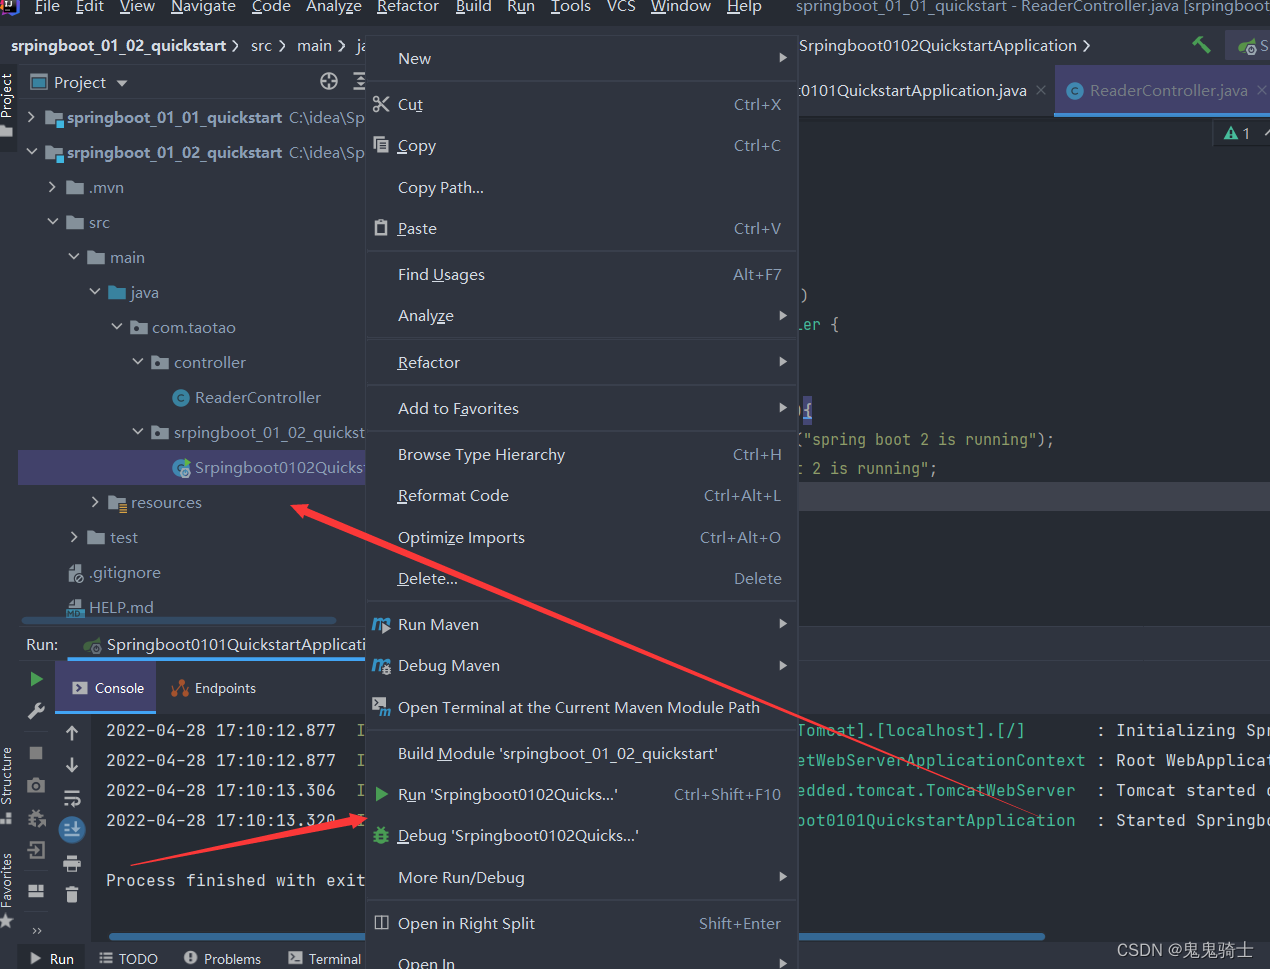
Task: Toggle soft-wrap in console toolbar
Action: [72, 798]
